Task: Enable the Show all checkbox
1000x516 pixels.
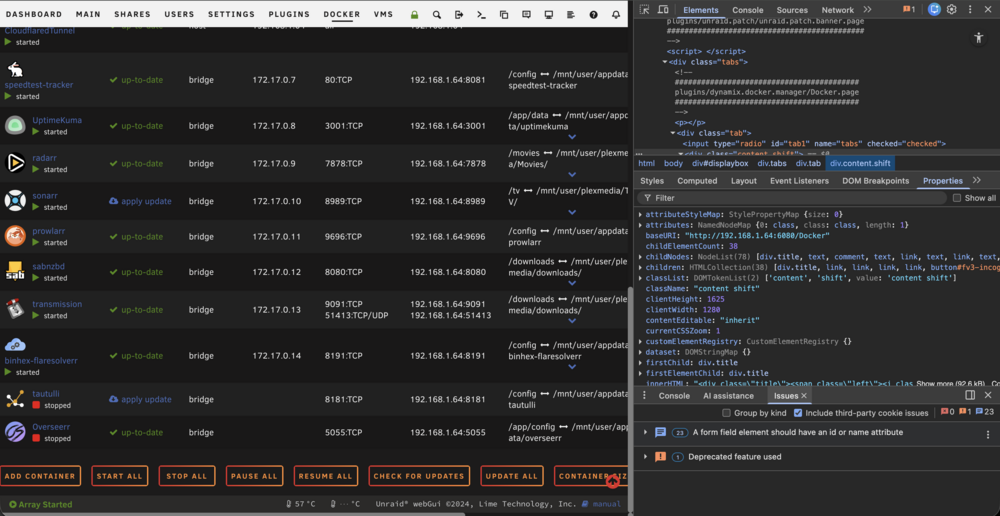Action: point(957,198)
